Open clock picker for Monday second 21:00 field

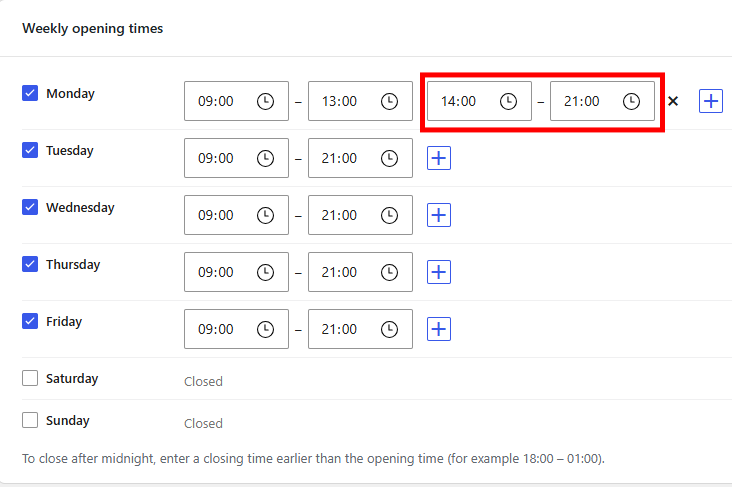click(x=631, y=101)
